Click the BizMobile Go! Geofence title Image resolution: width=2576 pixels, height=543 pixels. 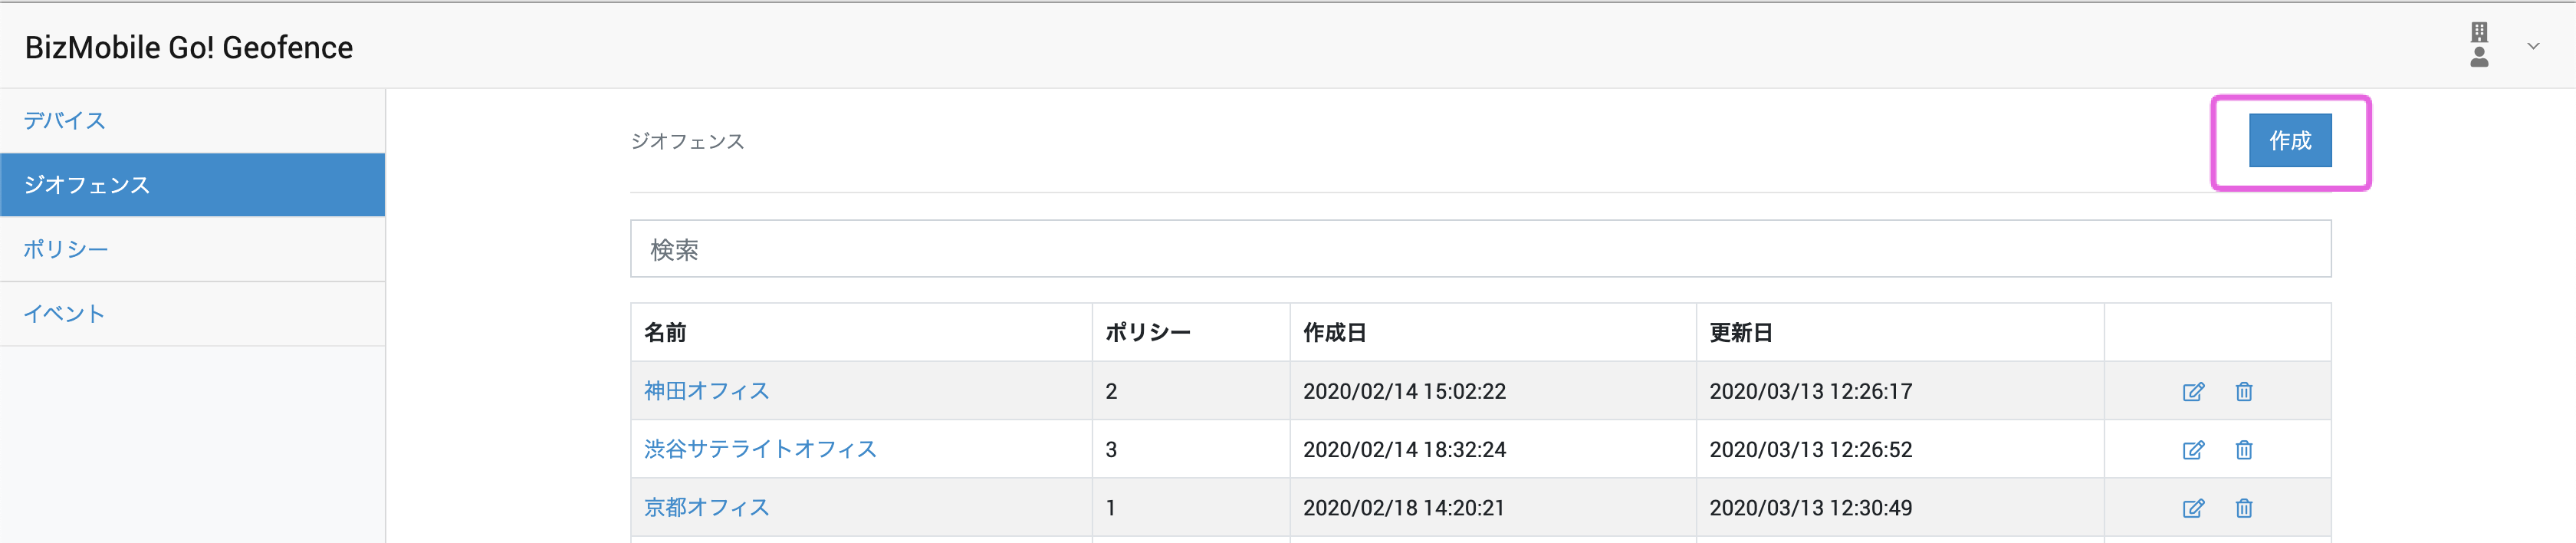pyautogui.click(x=189, y=47)
